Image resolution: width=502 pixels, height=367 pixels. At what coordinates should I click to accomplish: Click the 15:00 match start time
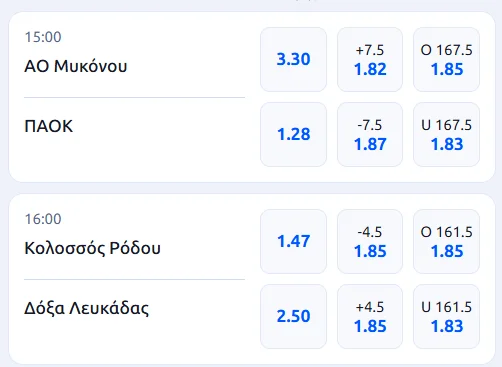[43, 37]
